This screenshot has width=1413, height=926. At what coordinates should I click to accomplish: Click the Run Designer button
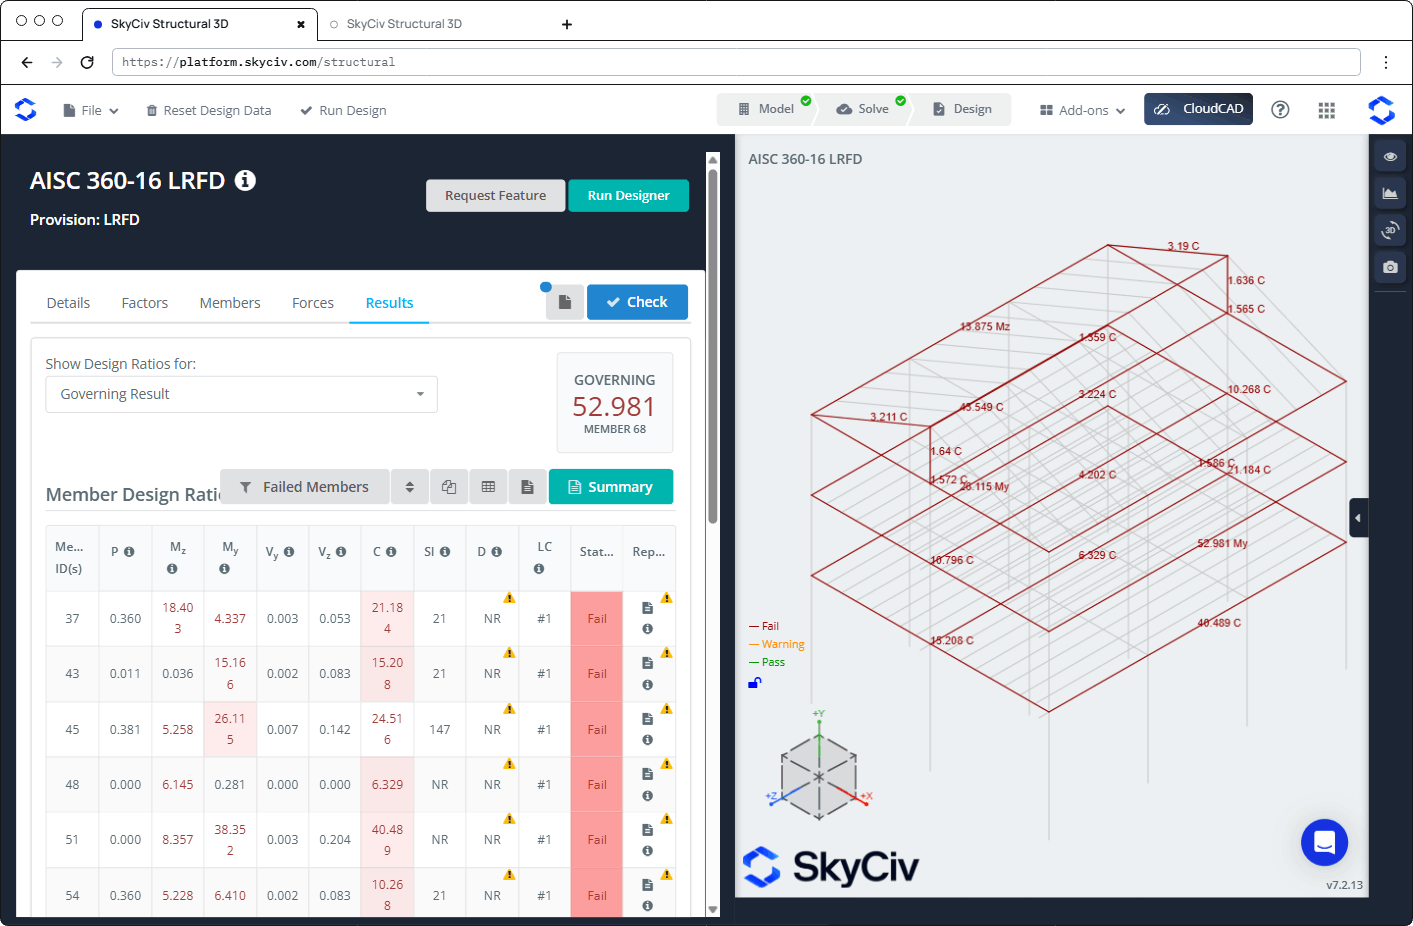(629, 196)
